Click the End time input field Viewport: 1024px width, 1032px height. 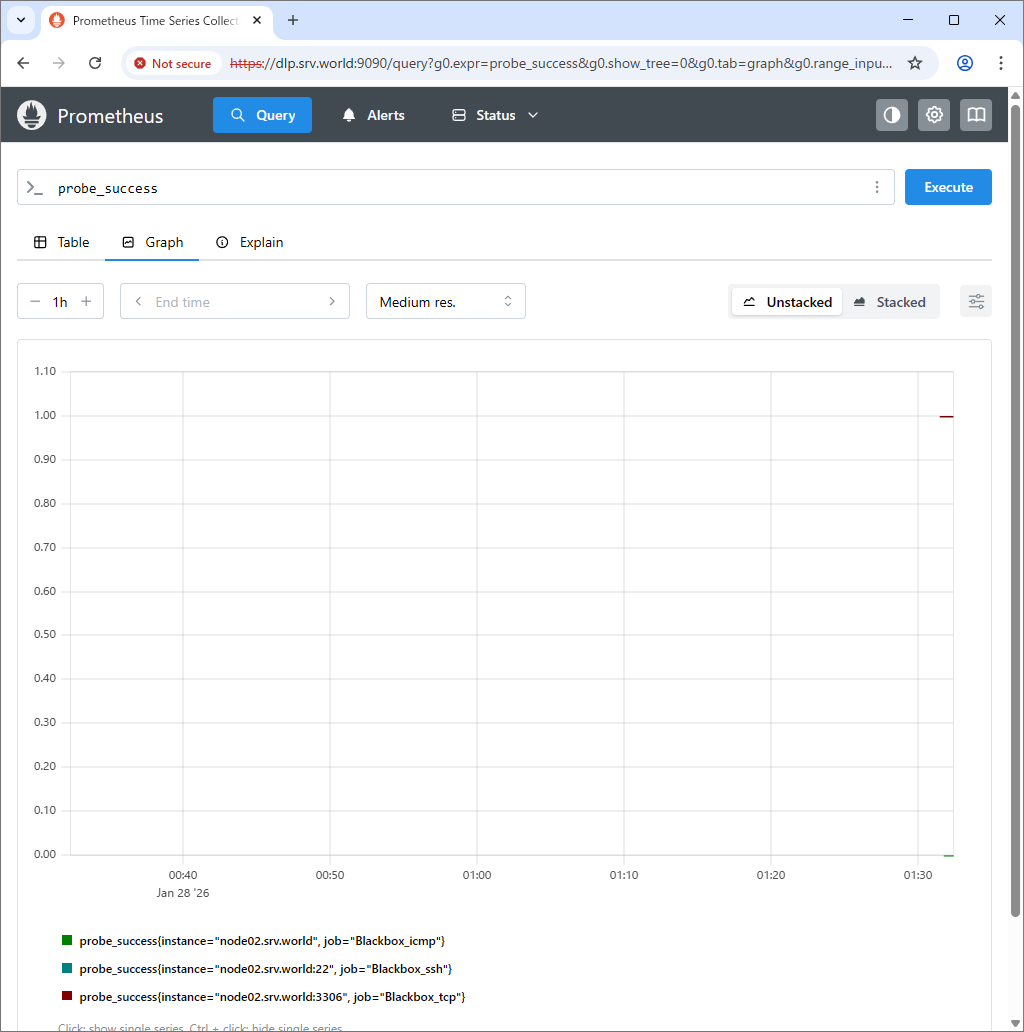[x=234, y=302]
